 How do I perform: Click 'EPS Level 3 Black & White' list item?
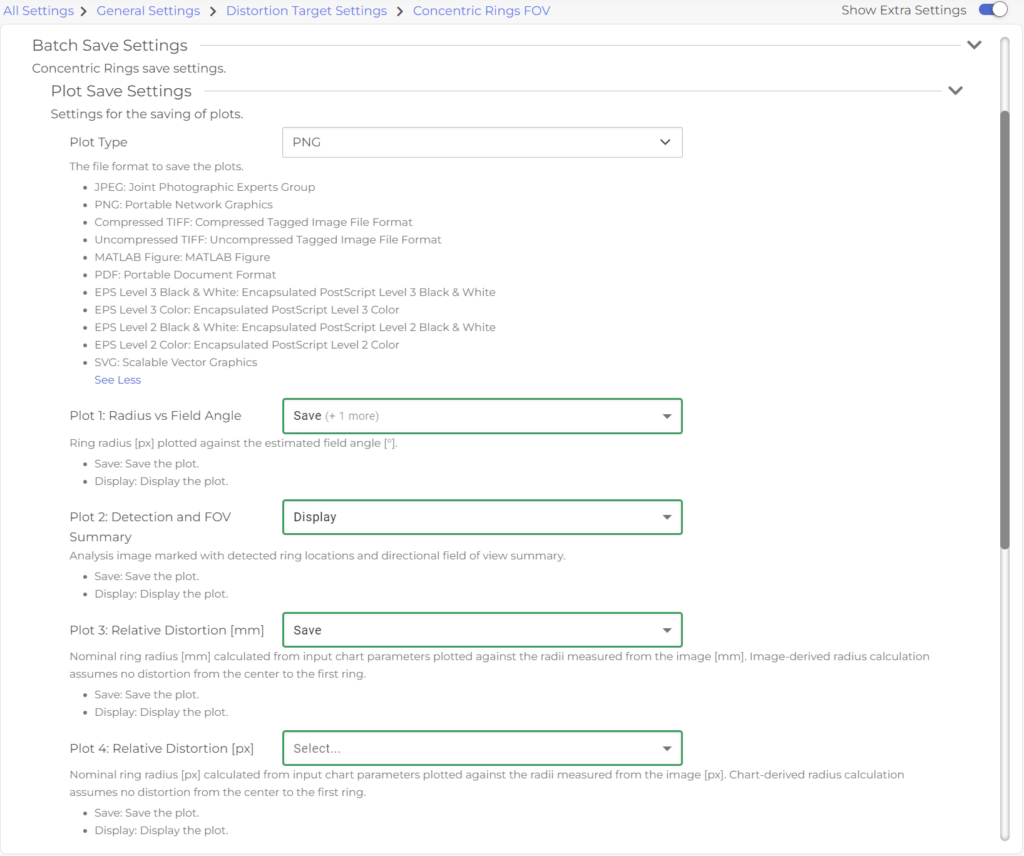click(295, 293)
